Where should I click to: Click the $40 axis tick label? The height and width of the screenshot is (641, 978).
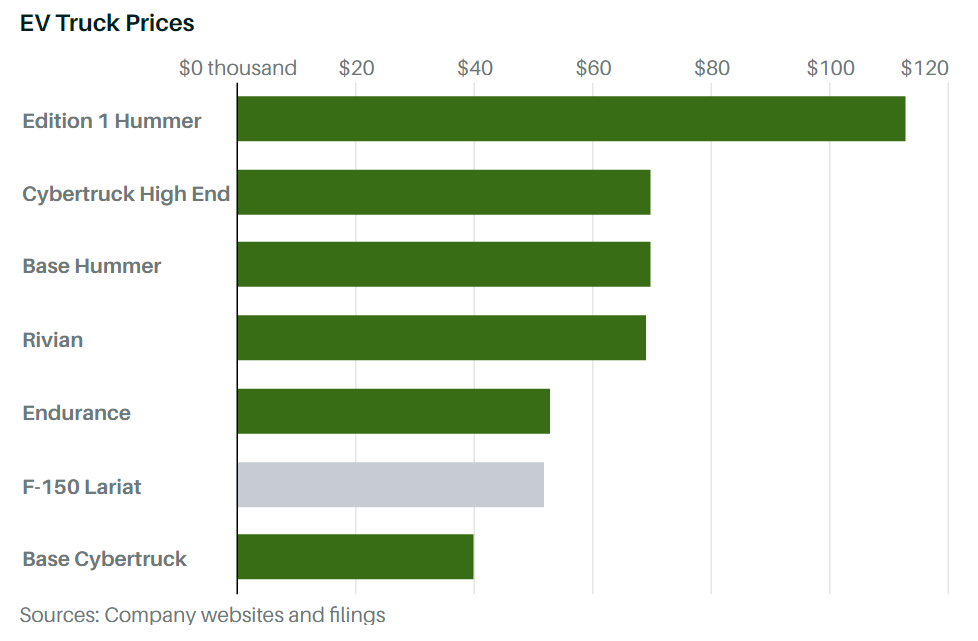pos(475,68)
